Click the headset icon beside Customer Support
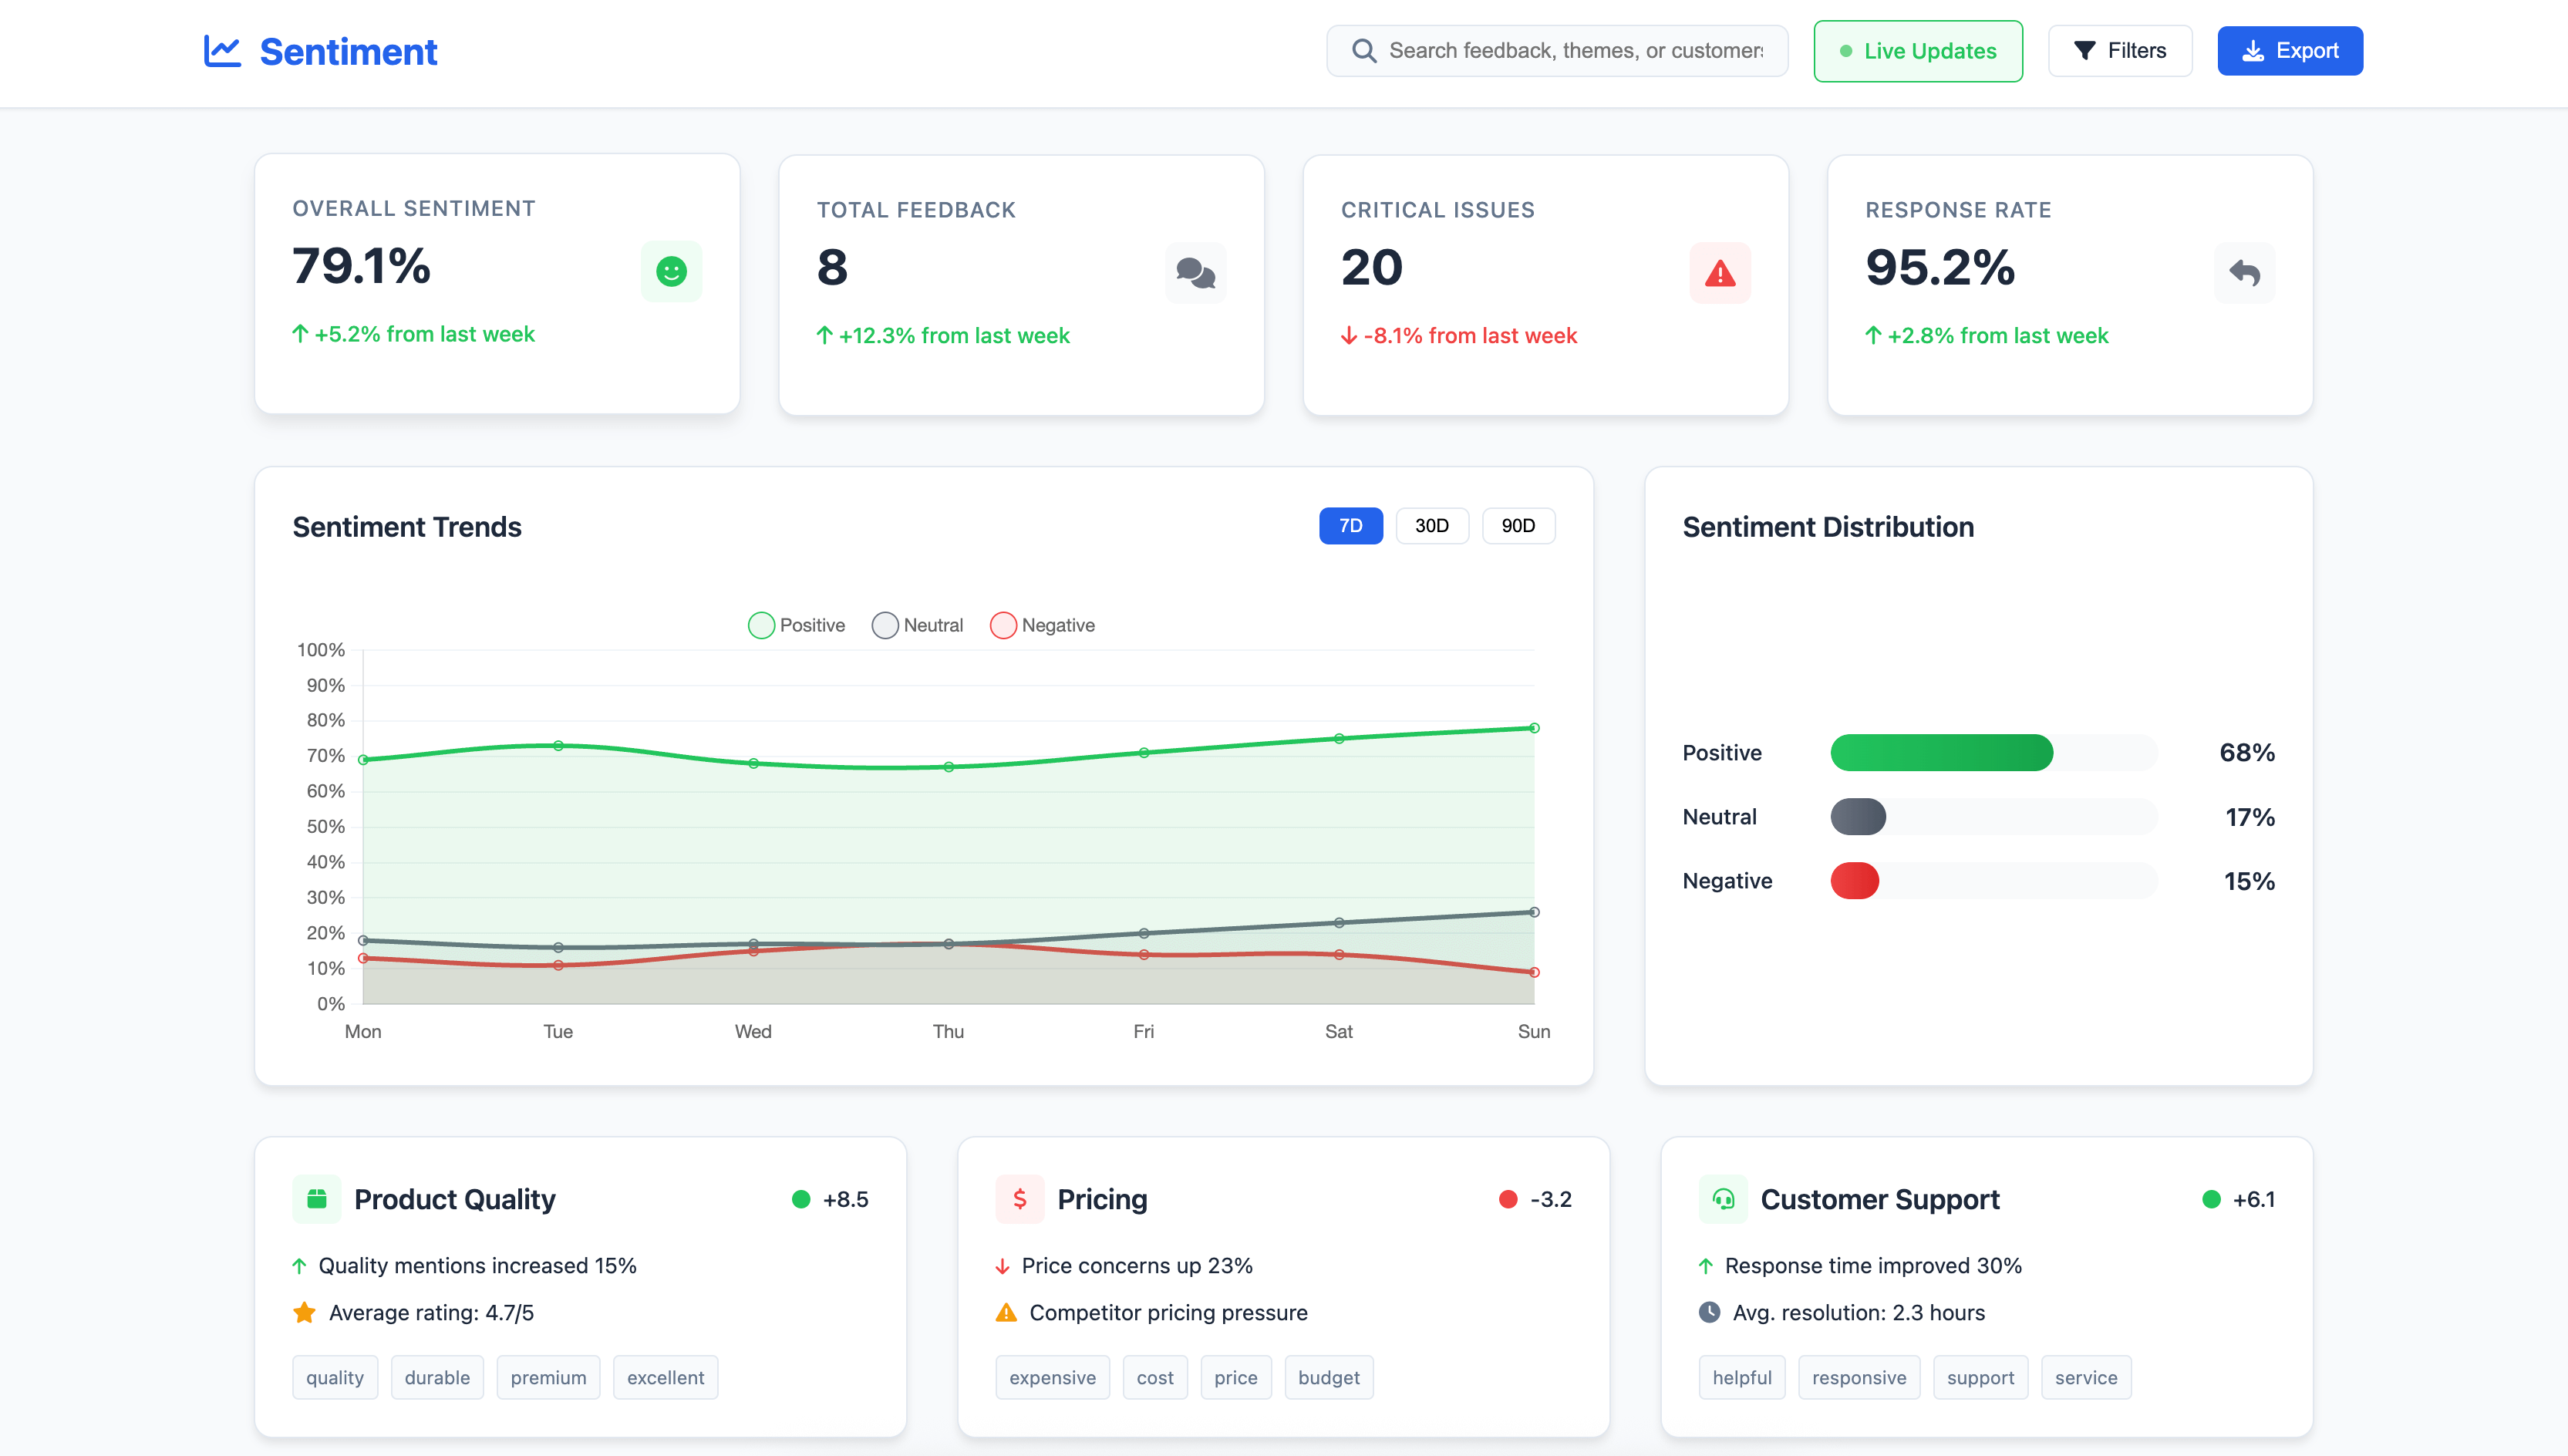This screenshot has height=1456, width=2568. coord(1723,1198)
